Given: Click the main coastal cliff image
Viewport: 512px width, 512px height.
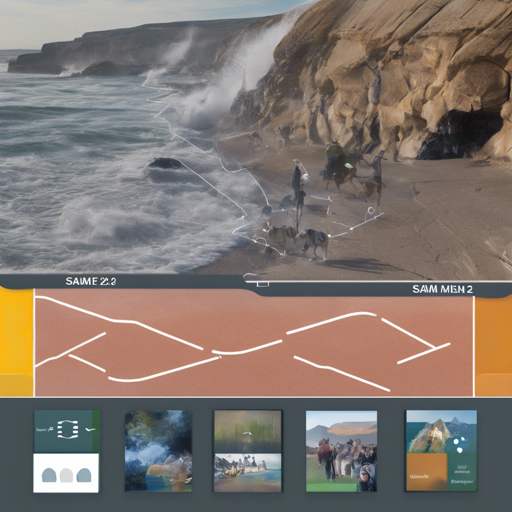Looking at the screenshot, I should pyautogui.click(x=256, y=137).
